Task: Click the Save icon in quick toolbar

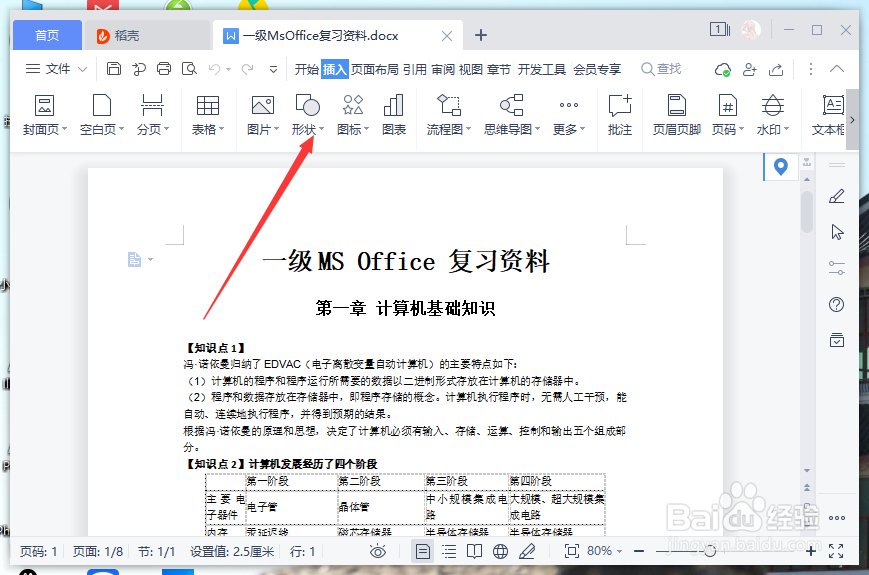Action: coord(114,69)
